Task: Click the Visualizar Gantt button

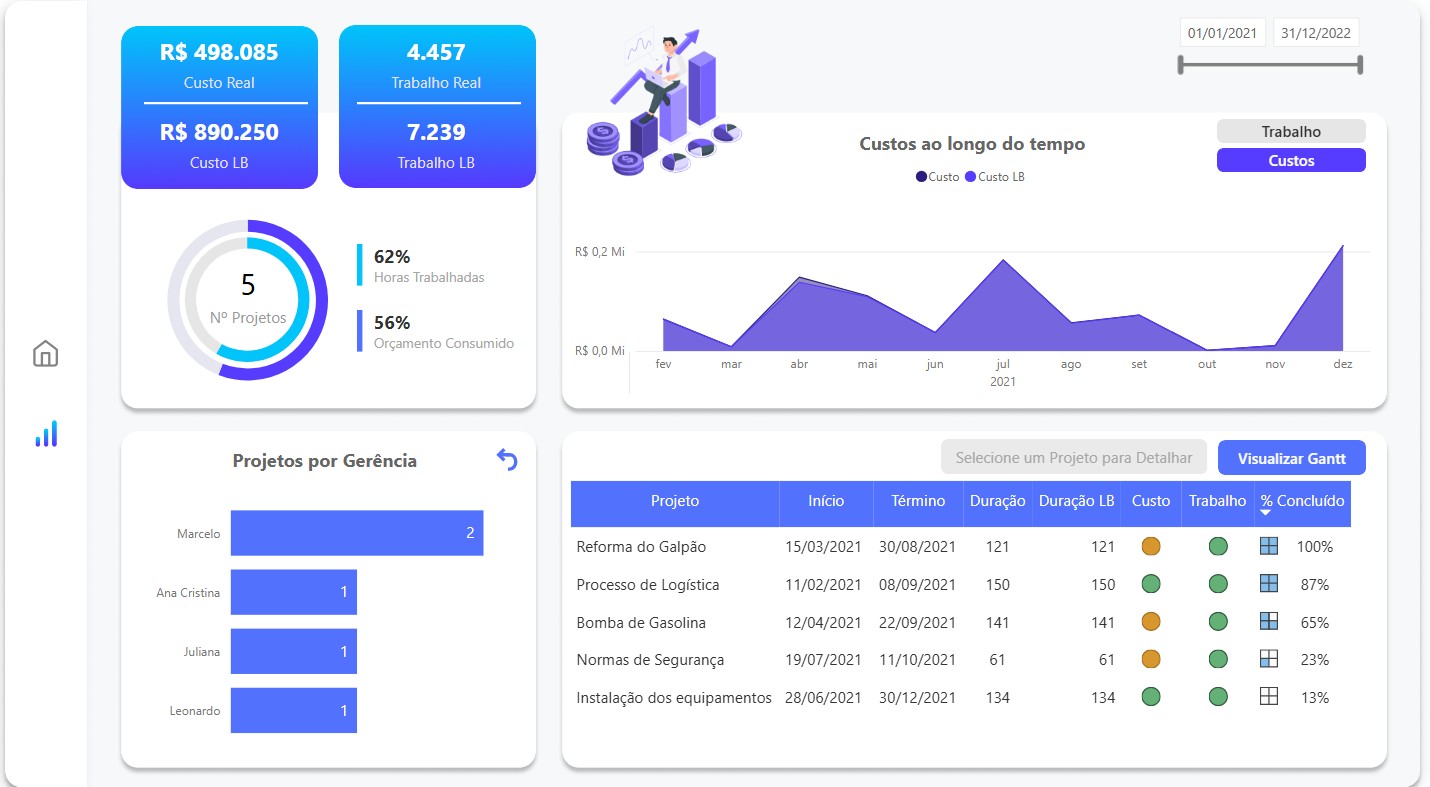Action: pyautogui.click(x=1291, y=457)
